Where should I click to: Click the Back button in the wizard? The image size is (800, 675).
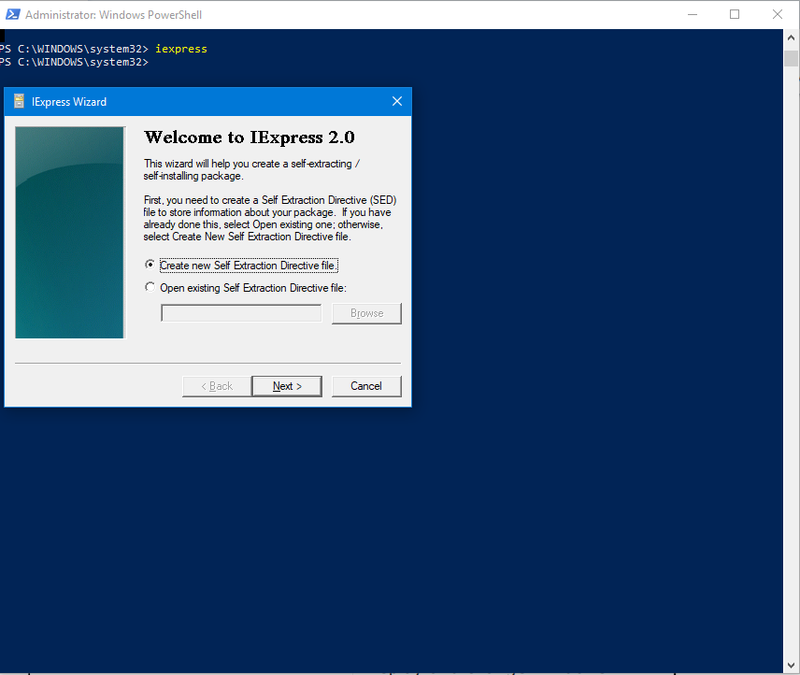pos(216,385)
